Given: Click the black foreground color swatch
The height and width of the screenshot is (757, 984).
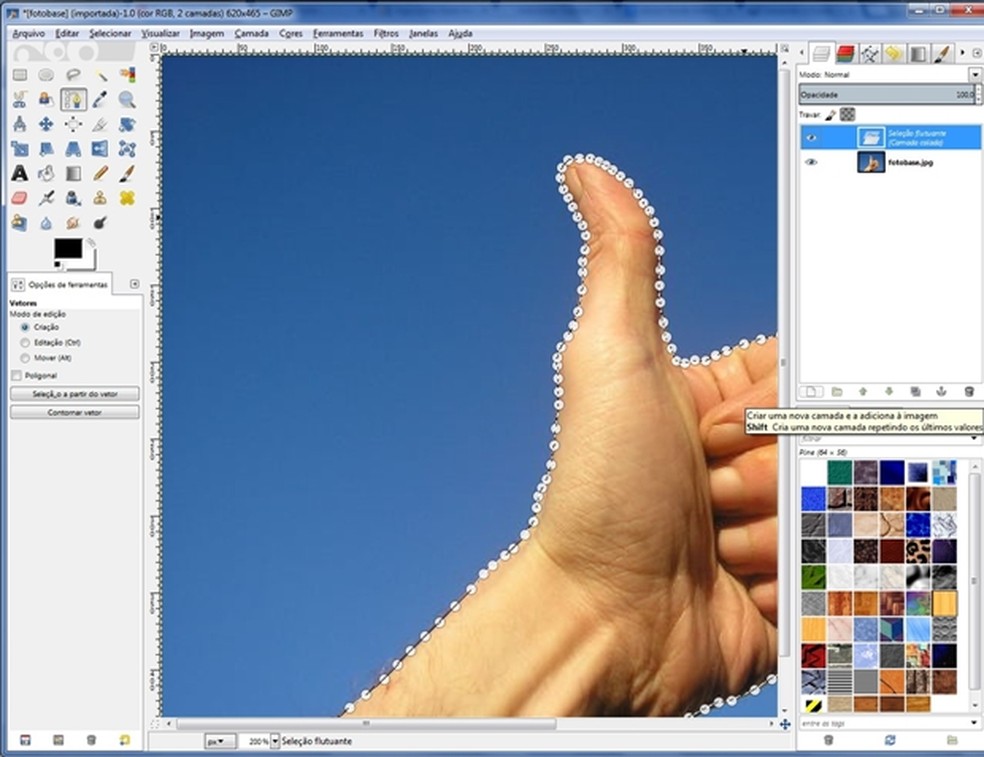Looking at the screenshot, I should 68,249.
